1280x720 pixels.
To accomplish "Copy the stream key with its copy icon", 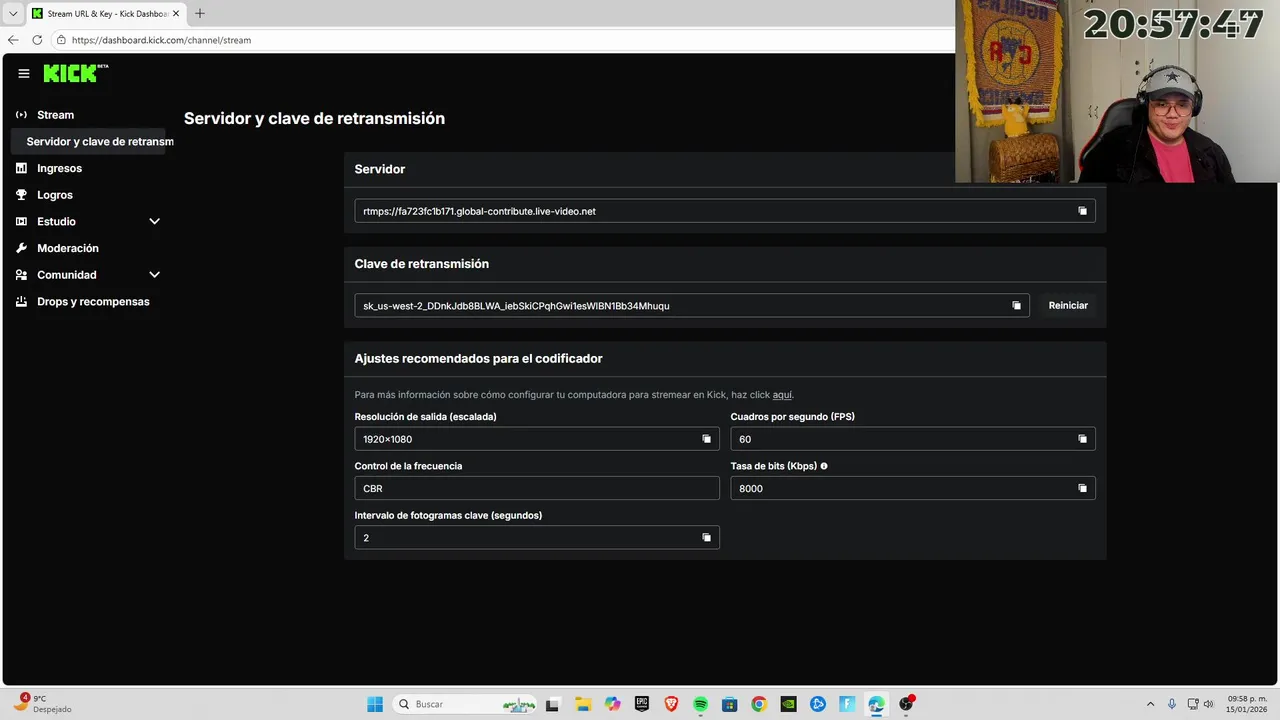I will point(1016,306).
